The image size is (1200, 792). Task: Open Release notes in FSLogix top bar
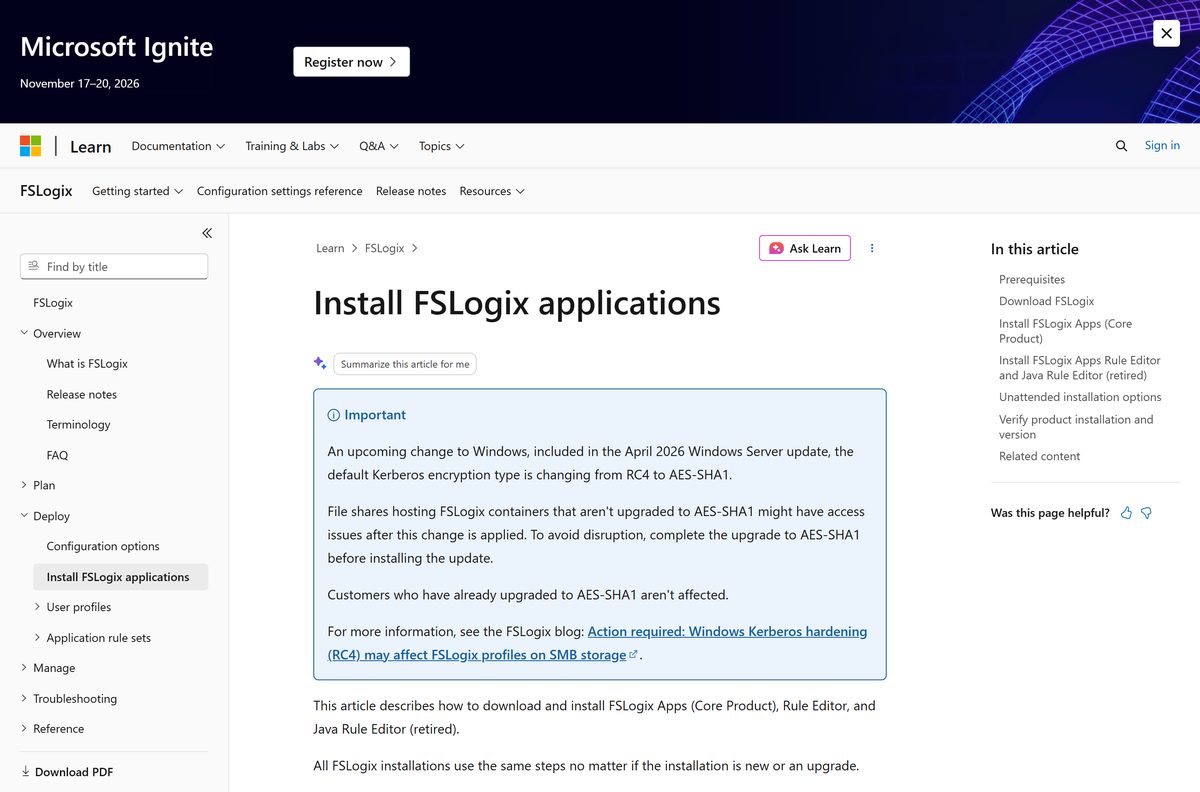[411, 191]
